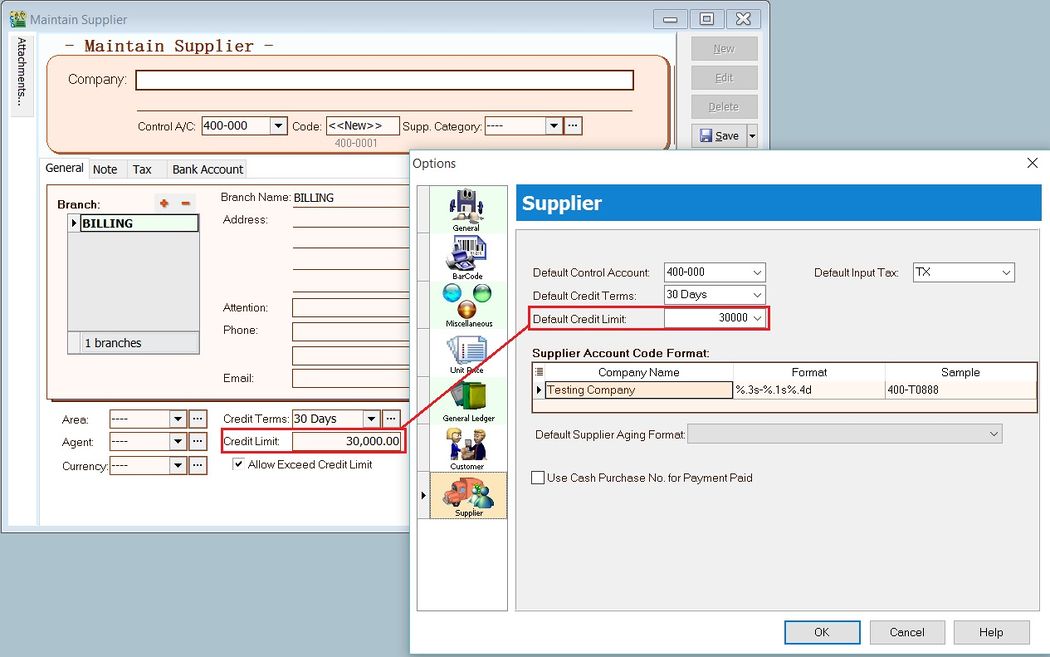Click OK in the Options dialog

(822, 632)
